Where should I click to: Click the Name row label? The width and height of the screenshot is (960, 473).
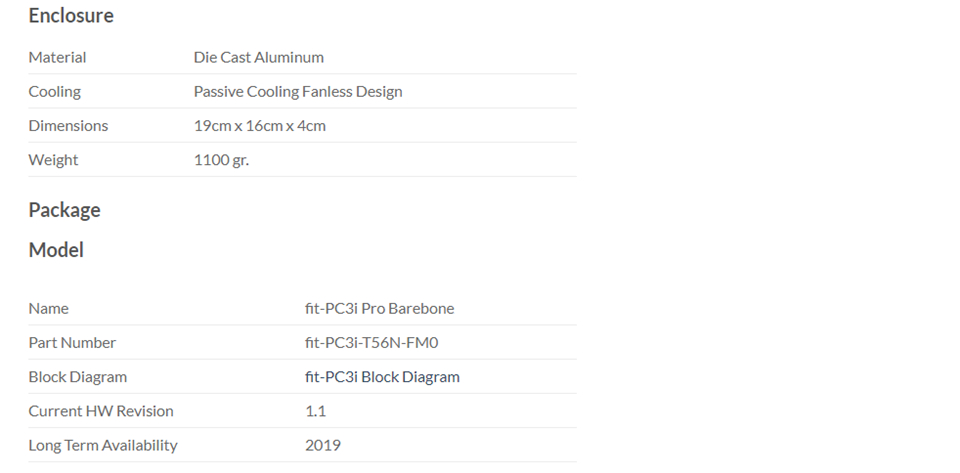(x=48, y=308)
